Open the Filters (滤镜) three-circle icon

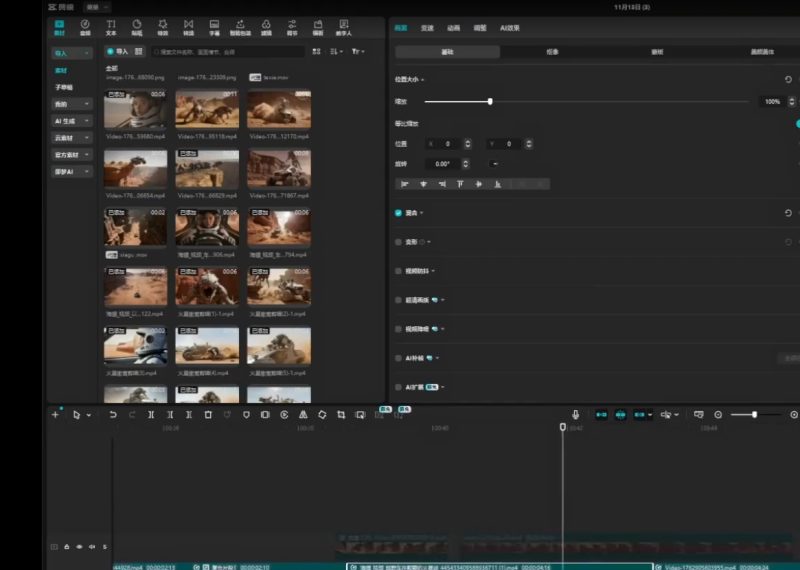(x=266, y=28)
